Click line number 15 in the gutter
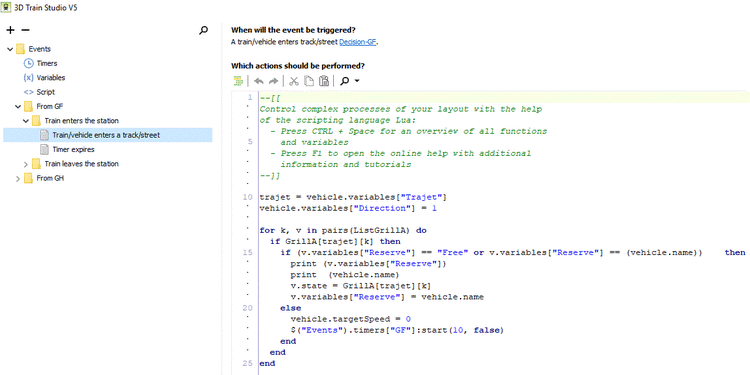Screen dimensions: 750x375 [x=247, y=252]
